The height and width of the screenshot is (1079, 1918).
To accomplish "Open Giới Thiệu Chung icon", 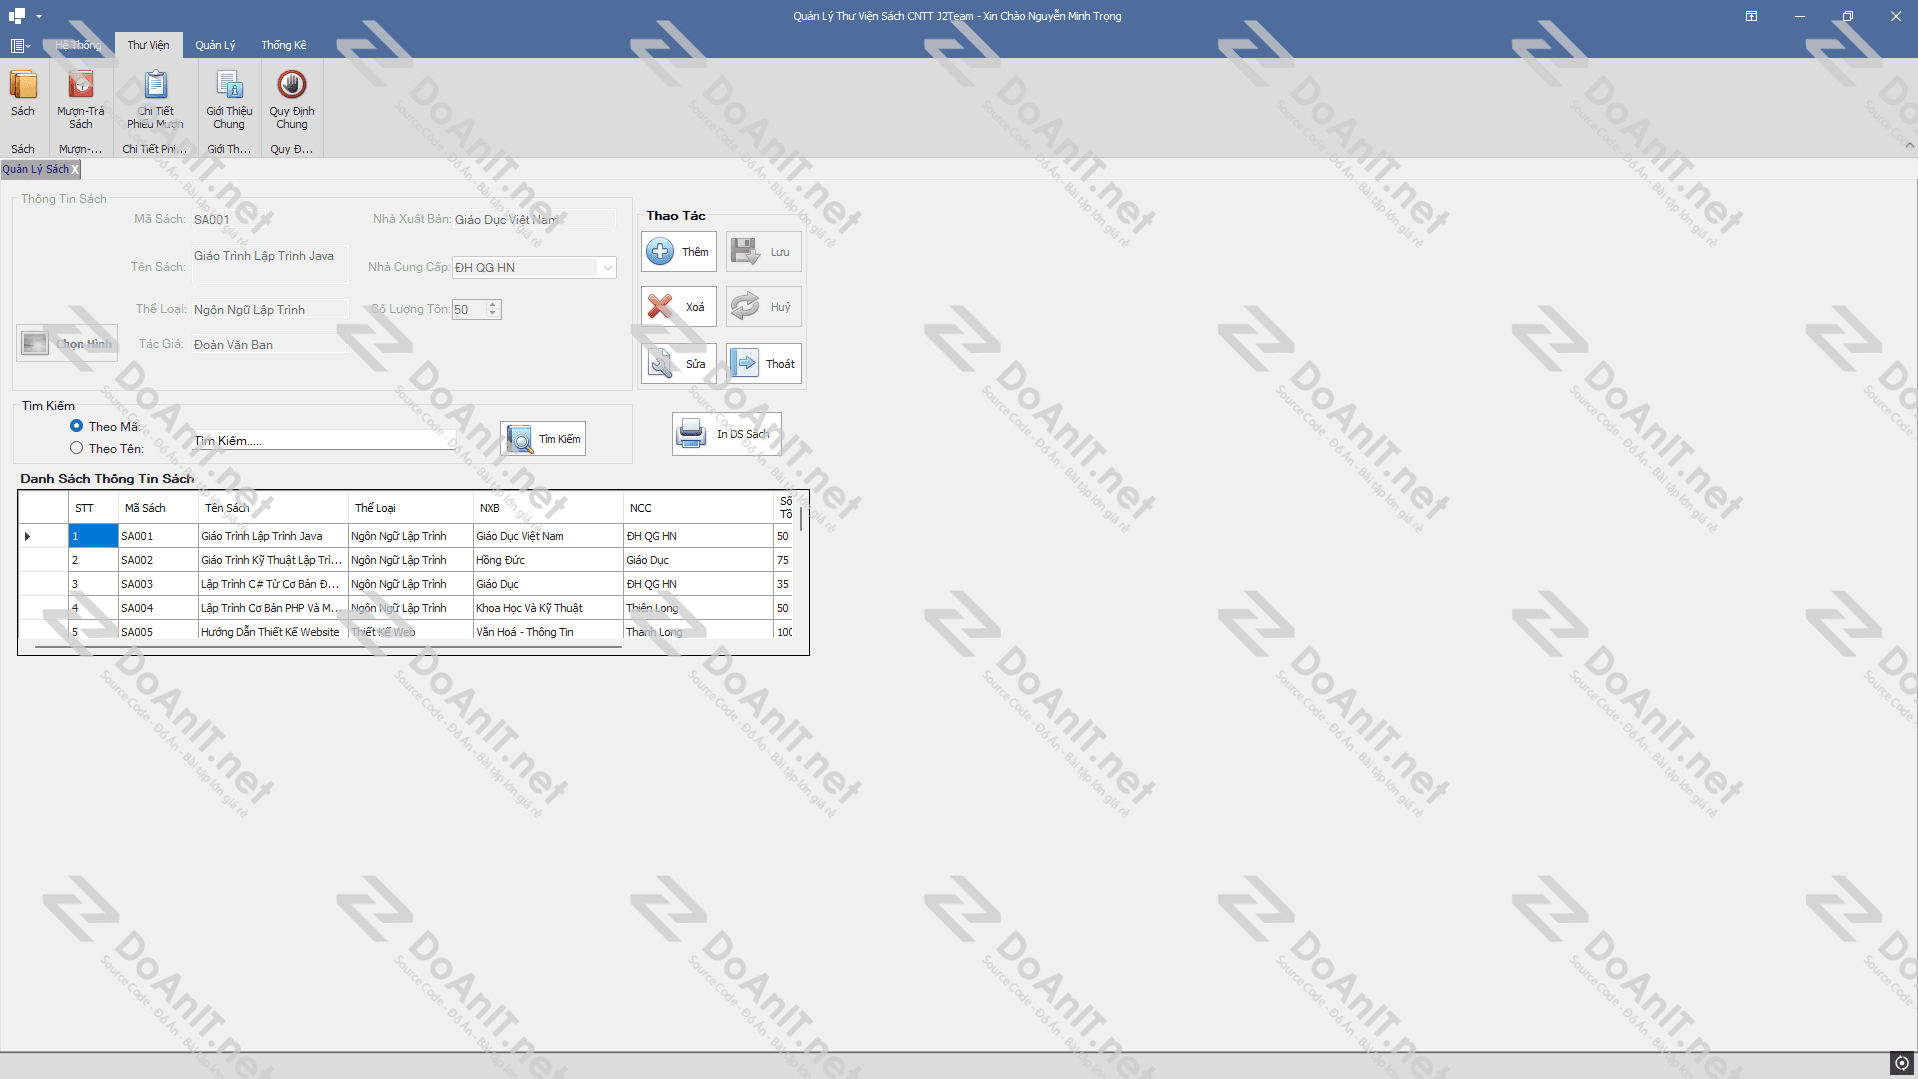I will tap(229, 100).
